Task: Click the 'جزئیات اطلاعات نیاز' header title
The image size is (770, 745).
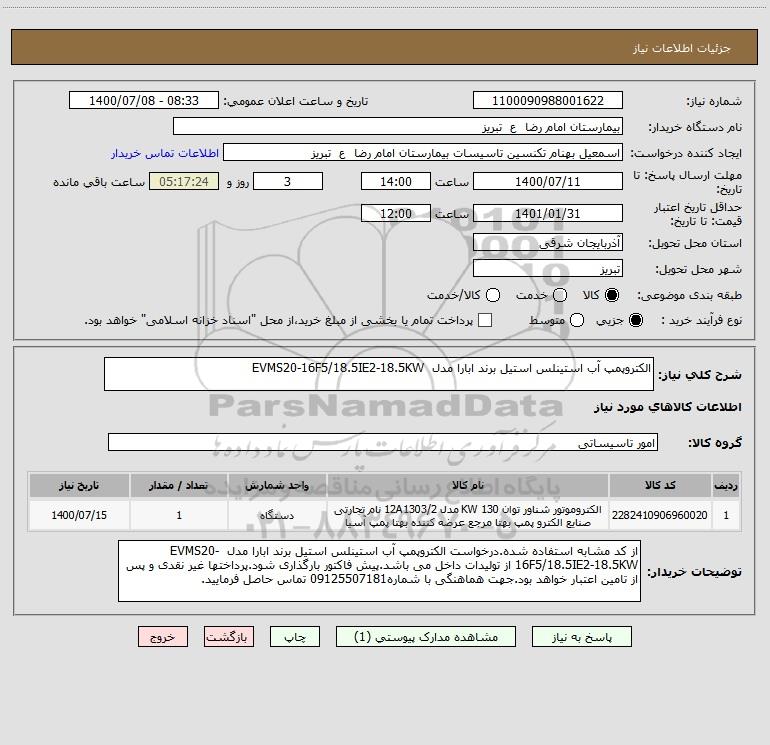Action: tap(682, 48)
